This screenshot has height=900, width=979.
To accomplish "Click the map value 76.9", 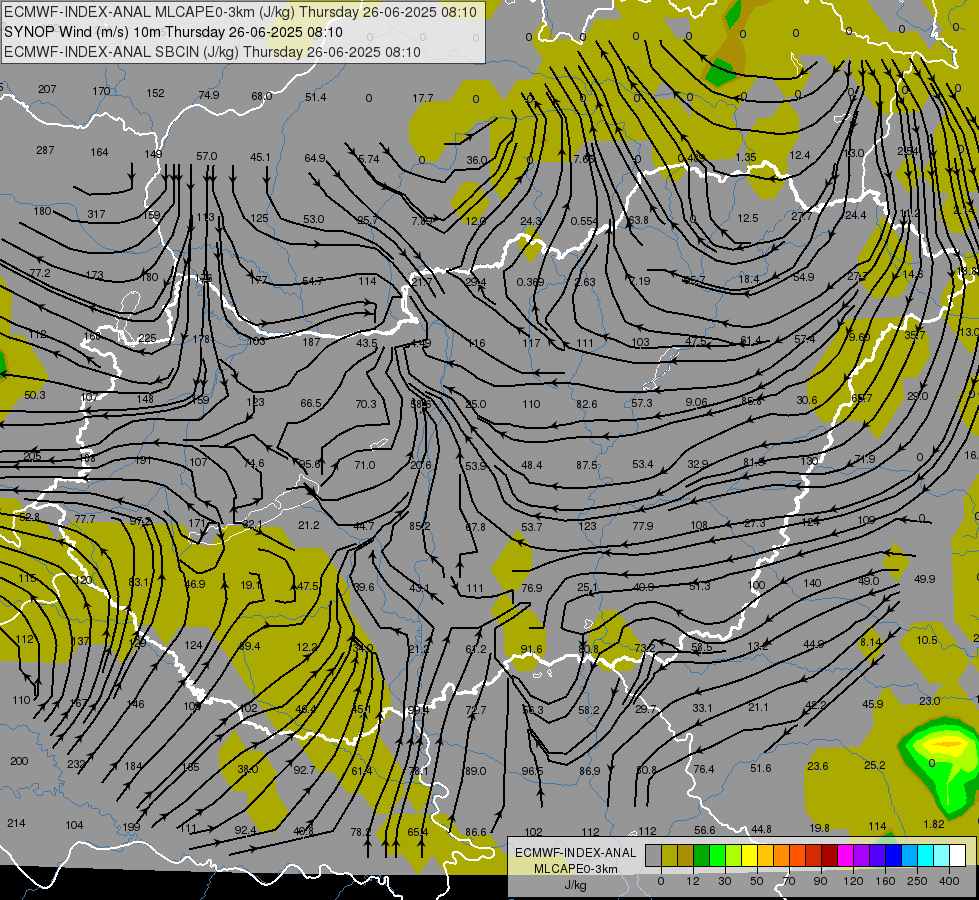I will (x=531, y=588).
